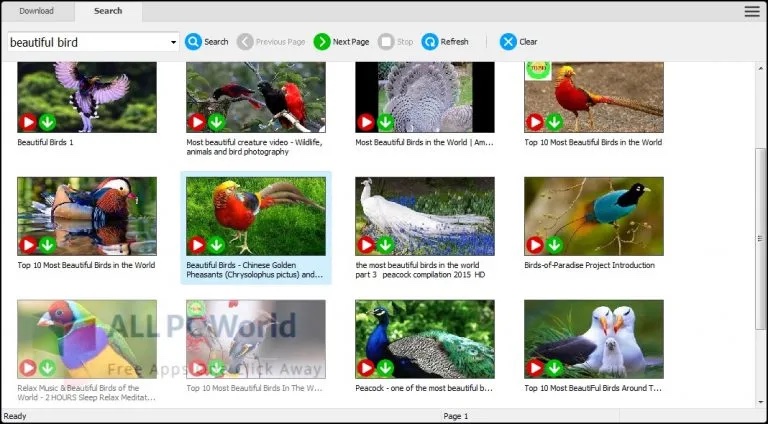Click title 'Birds-of-Paradise Project Introduction'
The width and height of the screenshot is (768, 424).
(589, 265)
